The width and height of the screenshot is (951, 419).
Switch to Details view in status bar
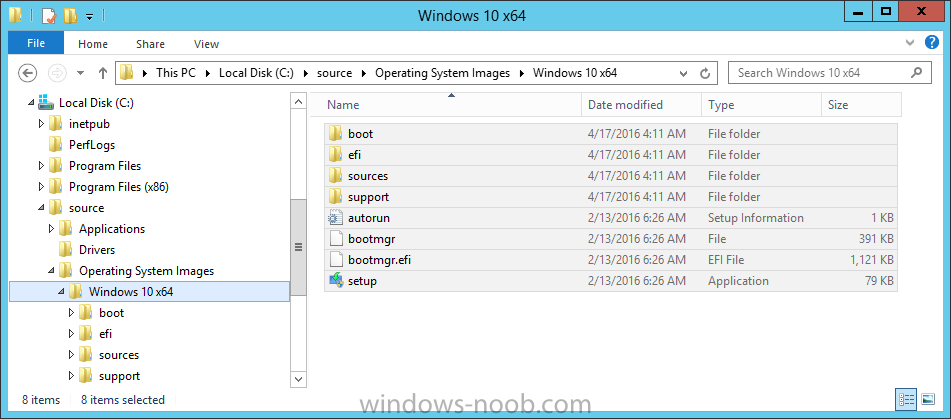[x=907, y=399]
